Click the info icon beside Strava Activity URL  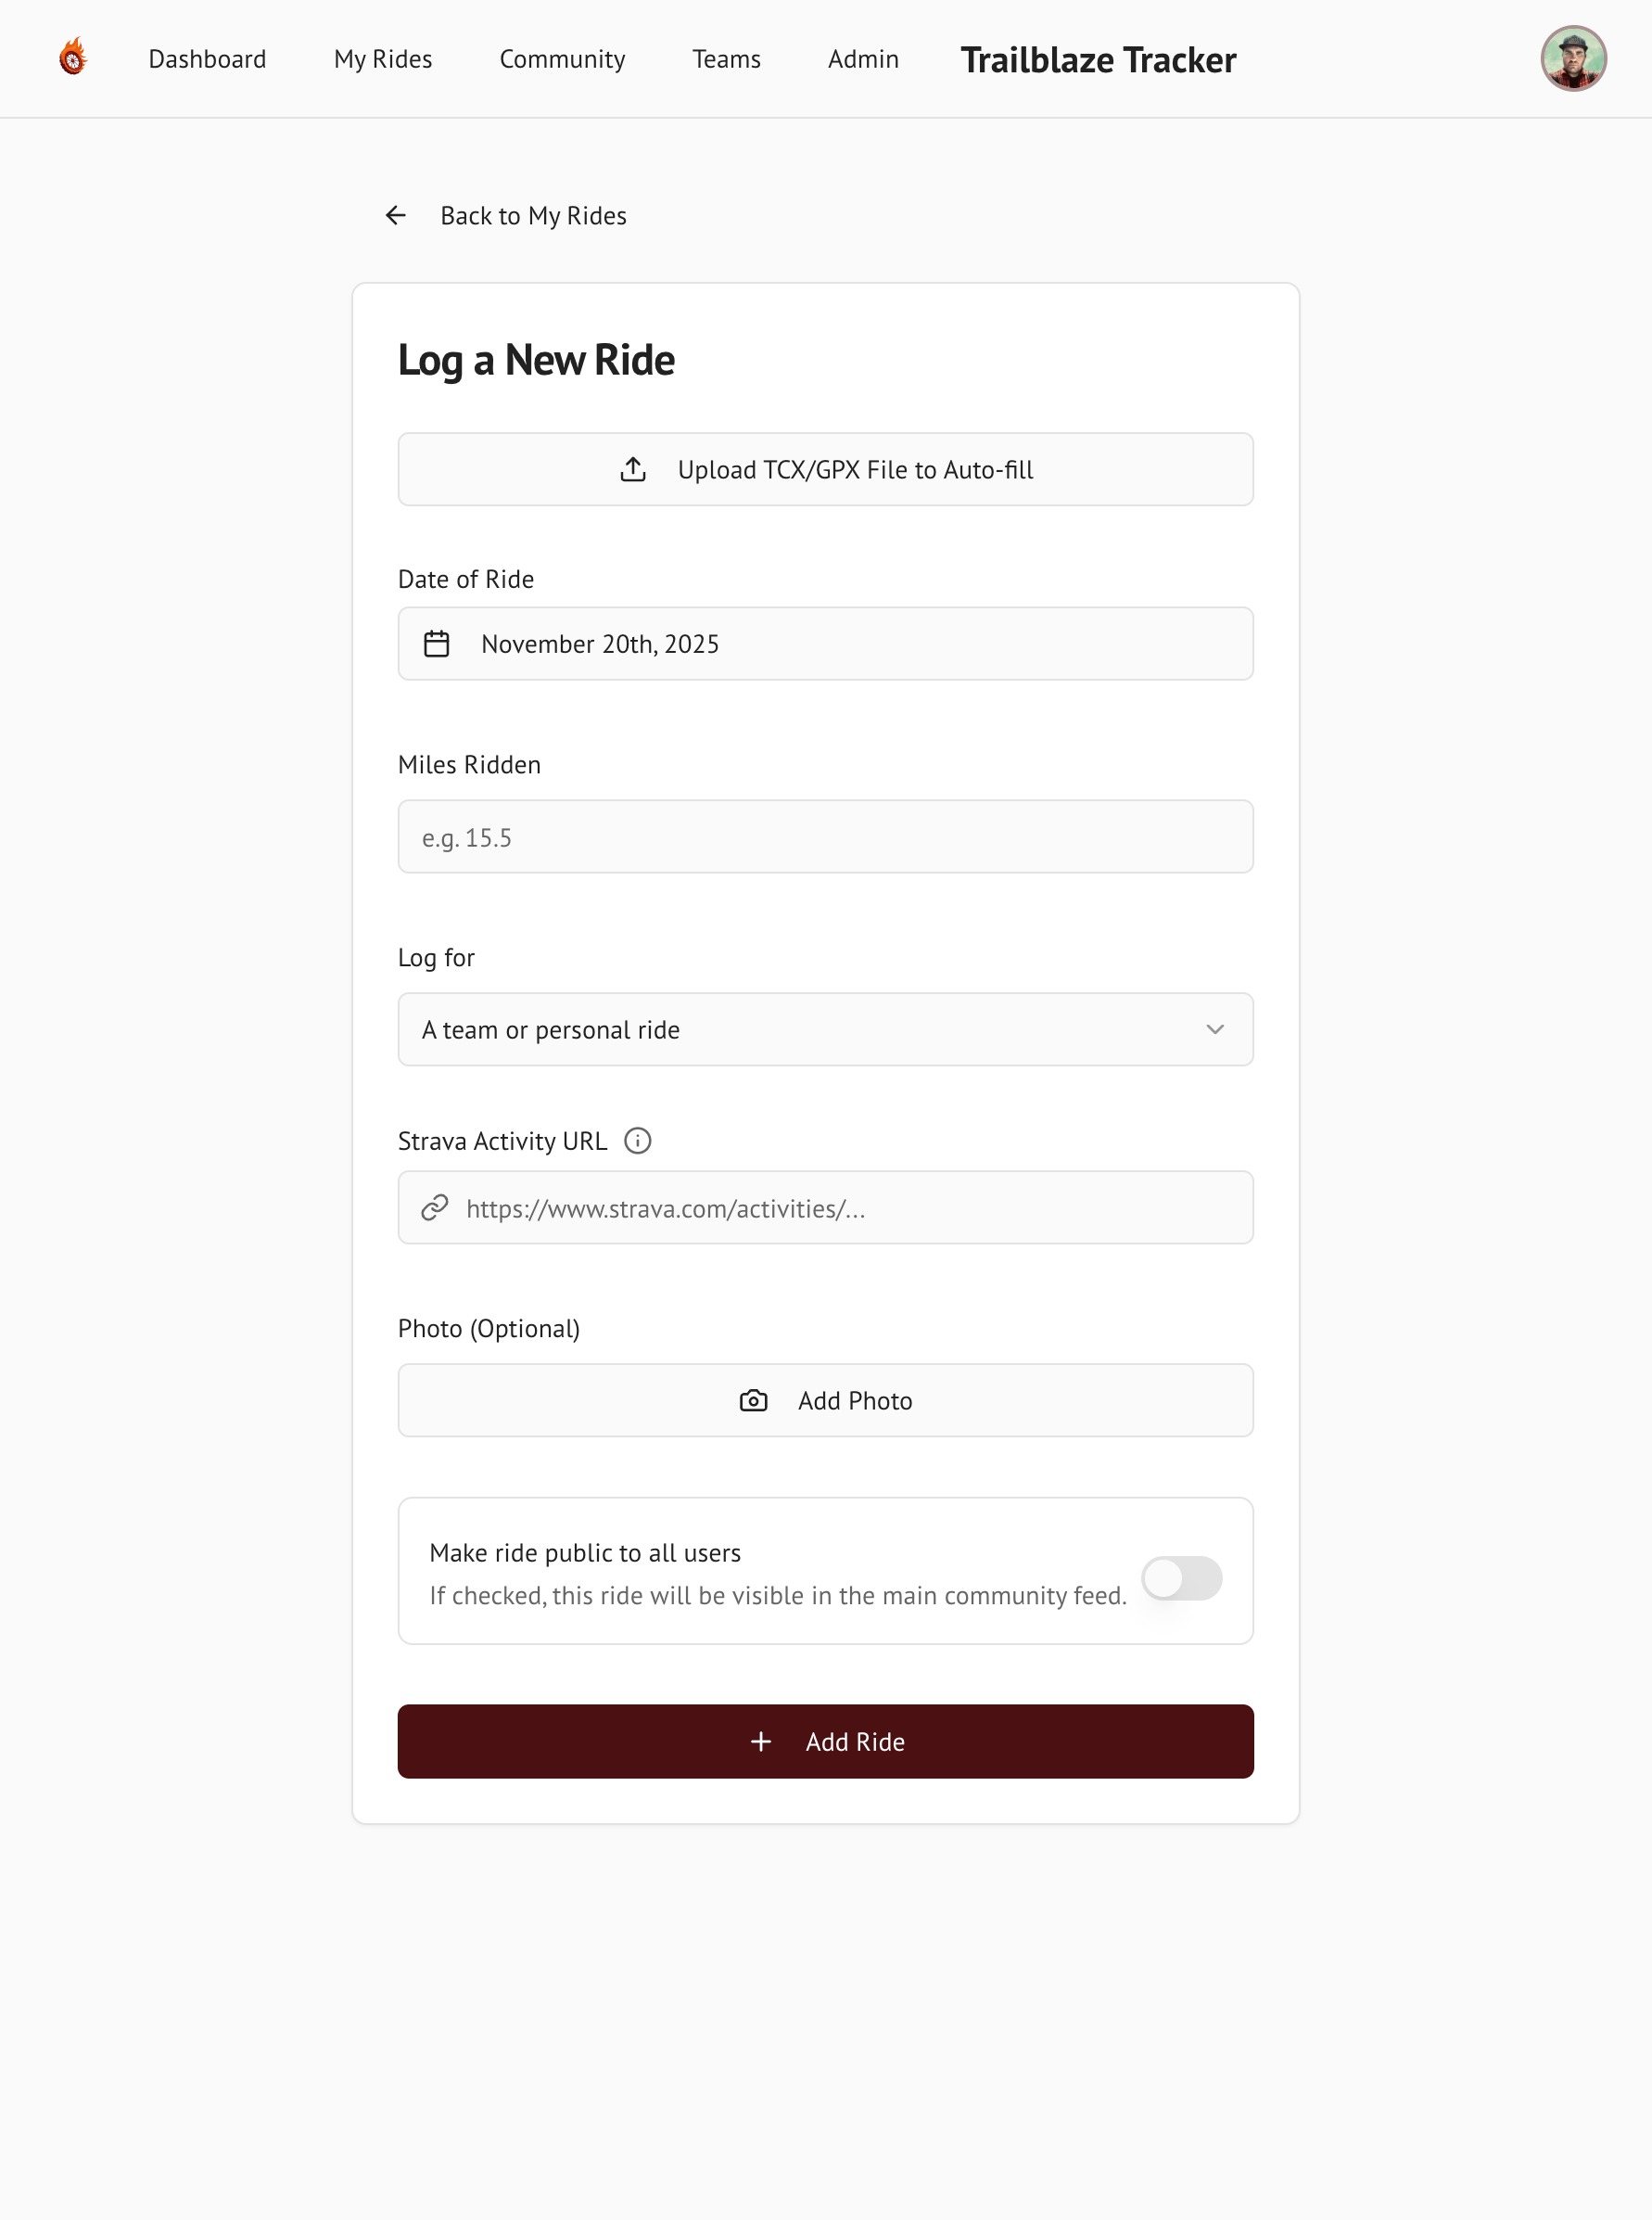coord(637,1141)
